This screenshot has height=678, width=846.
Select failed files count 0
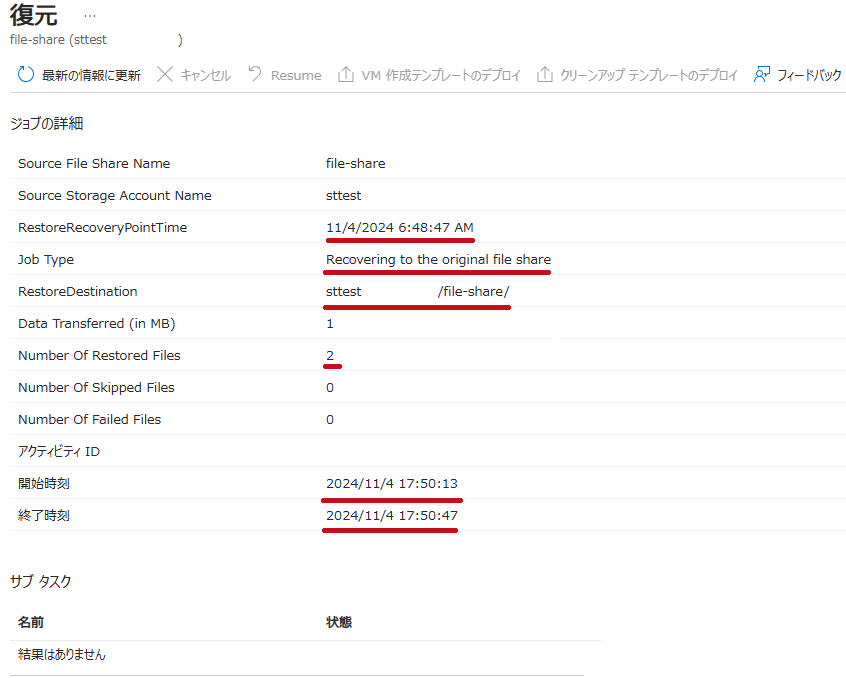tap(330, 420)
